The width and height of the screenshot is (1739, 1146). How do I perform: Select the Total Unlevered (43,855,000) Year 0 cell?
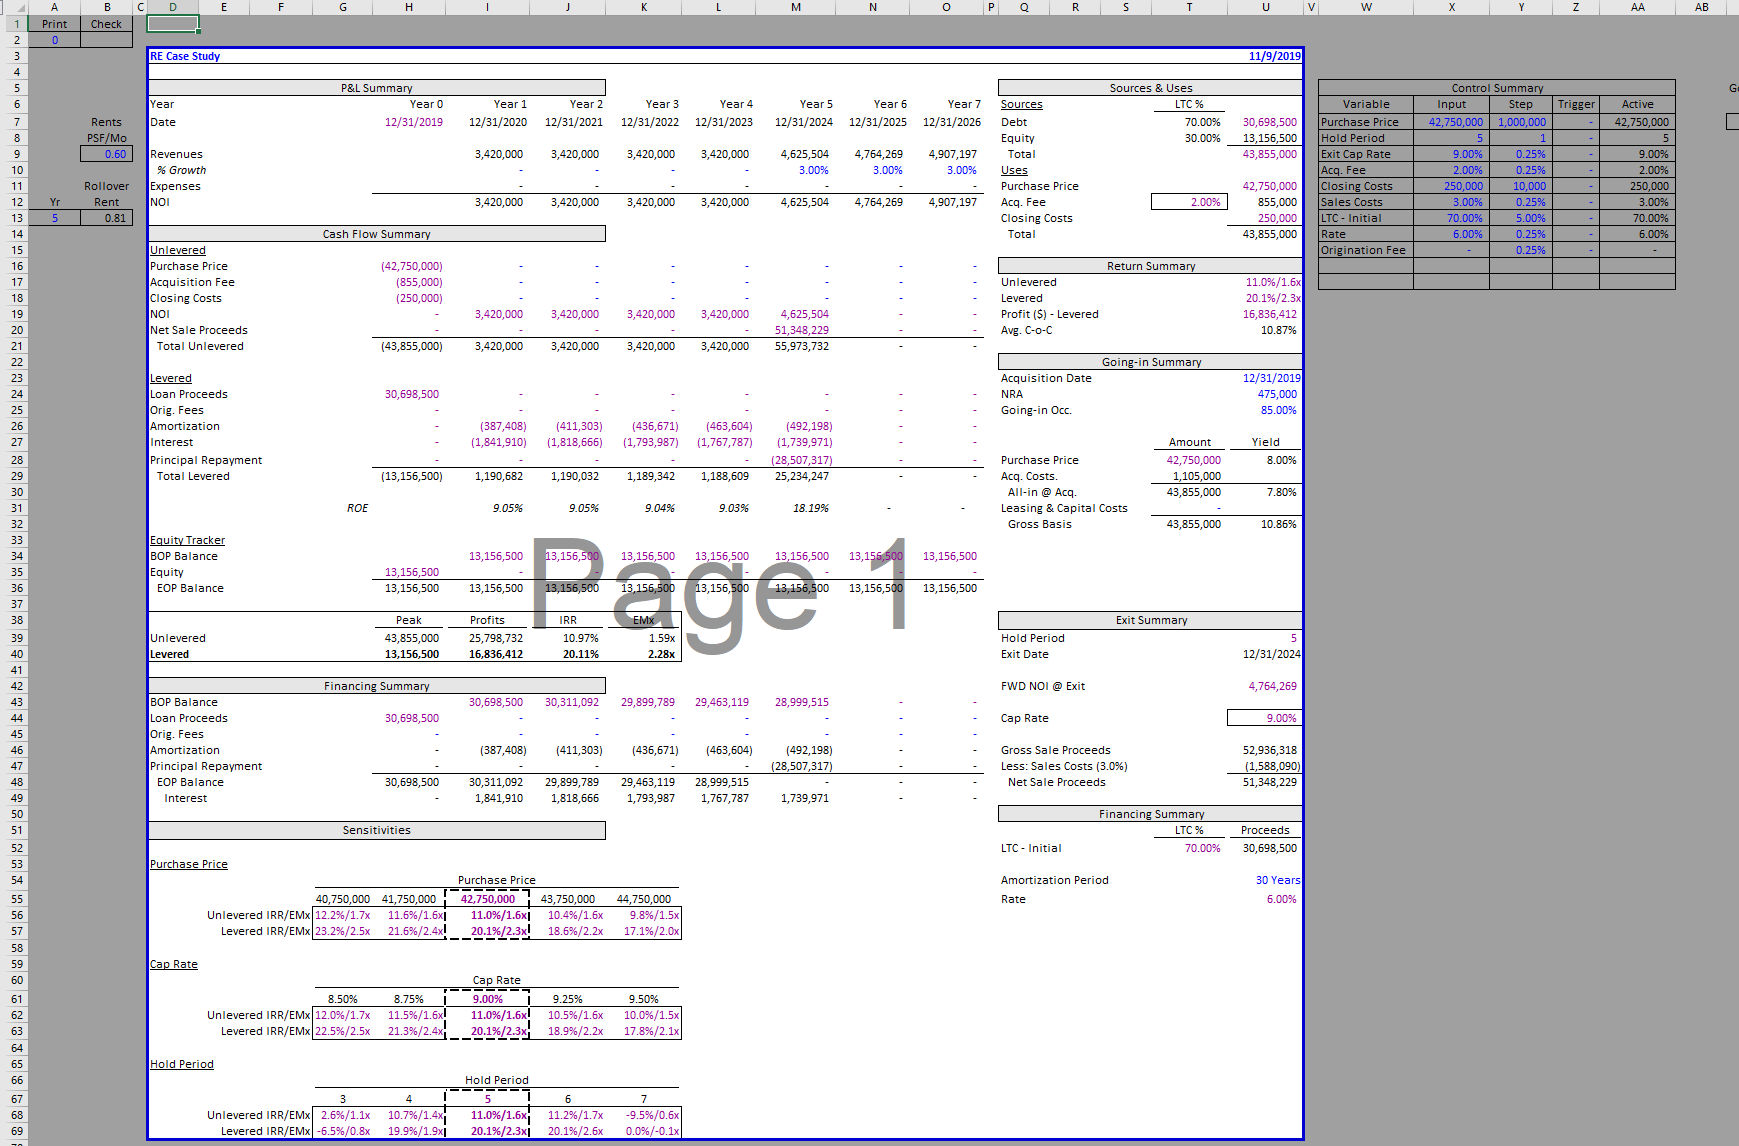[x=411, y=346]
